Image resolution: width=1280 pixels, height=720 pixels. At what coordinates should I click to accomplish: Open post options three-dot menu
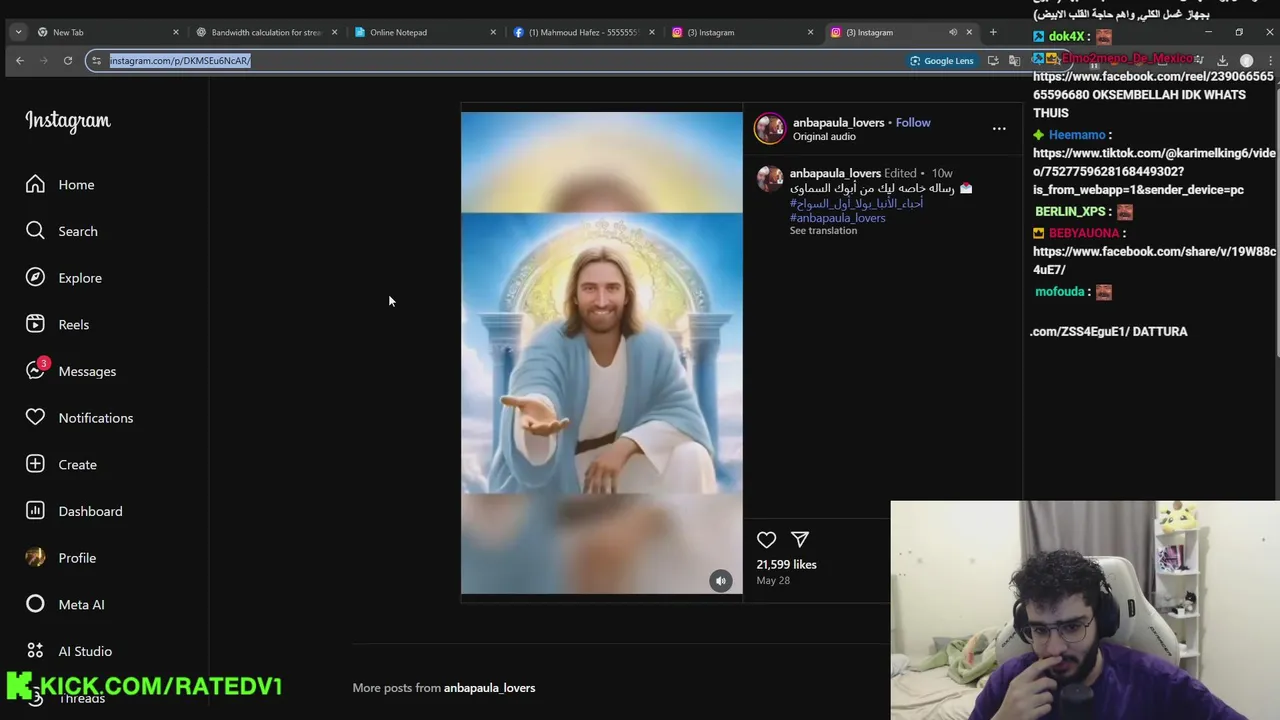(999, 128)
